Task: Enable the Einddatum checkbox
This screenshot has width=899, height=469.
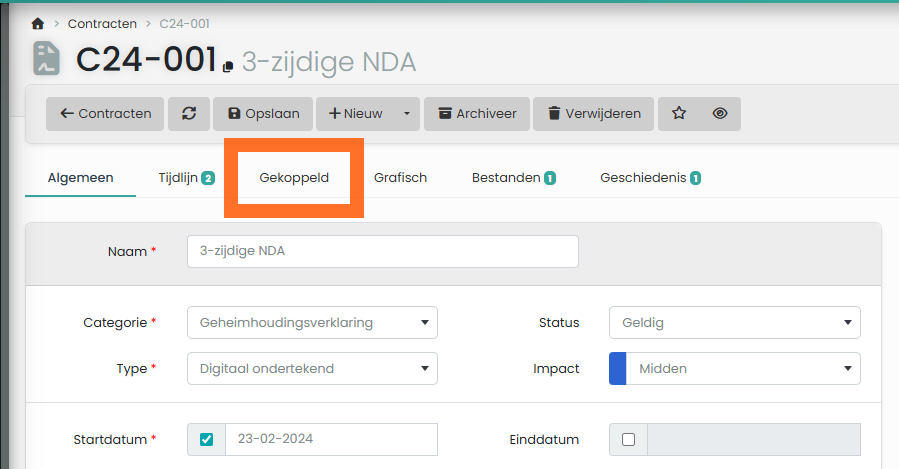Action: coord(628,440)
